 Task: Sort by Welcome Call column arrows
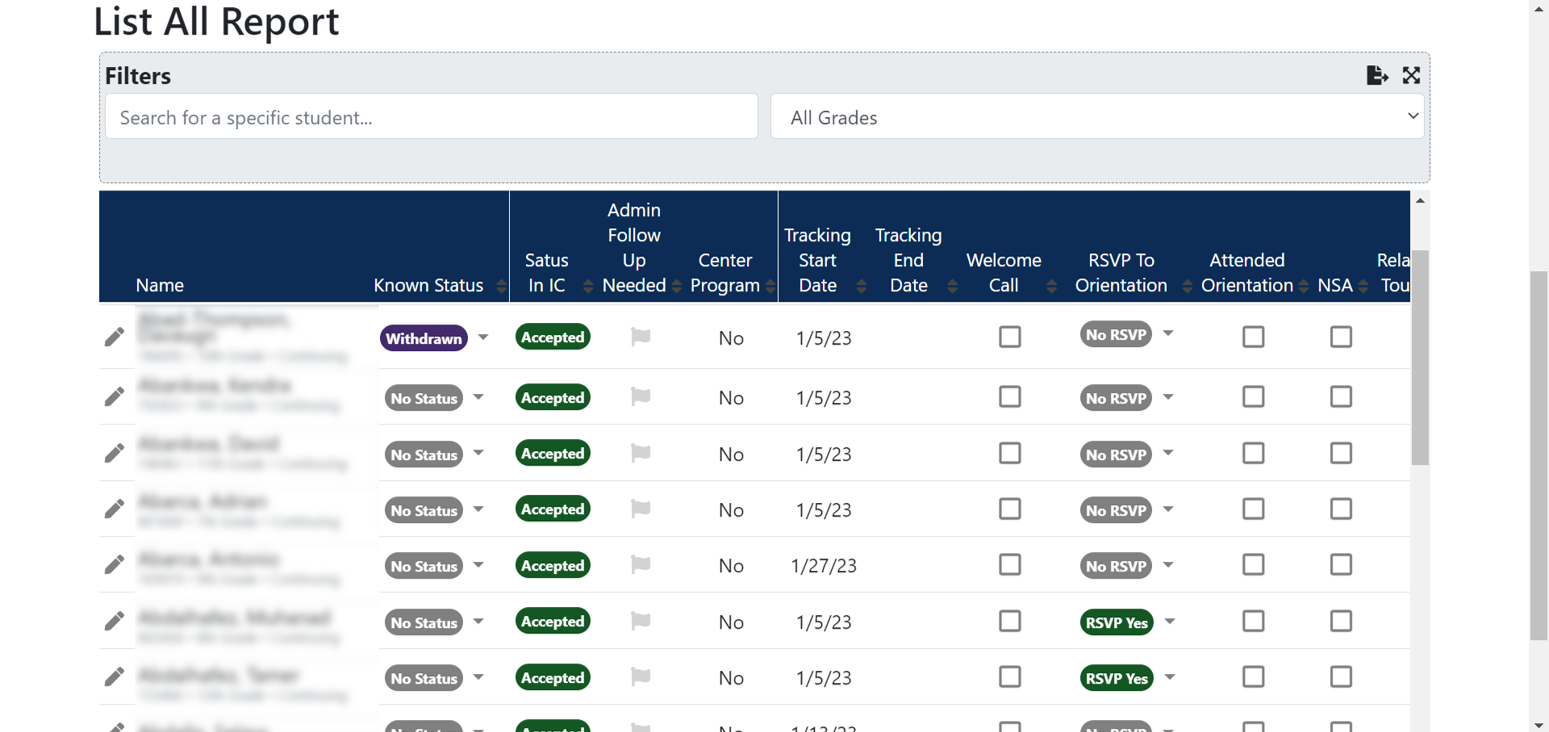1051,286
